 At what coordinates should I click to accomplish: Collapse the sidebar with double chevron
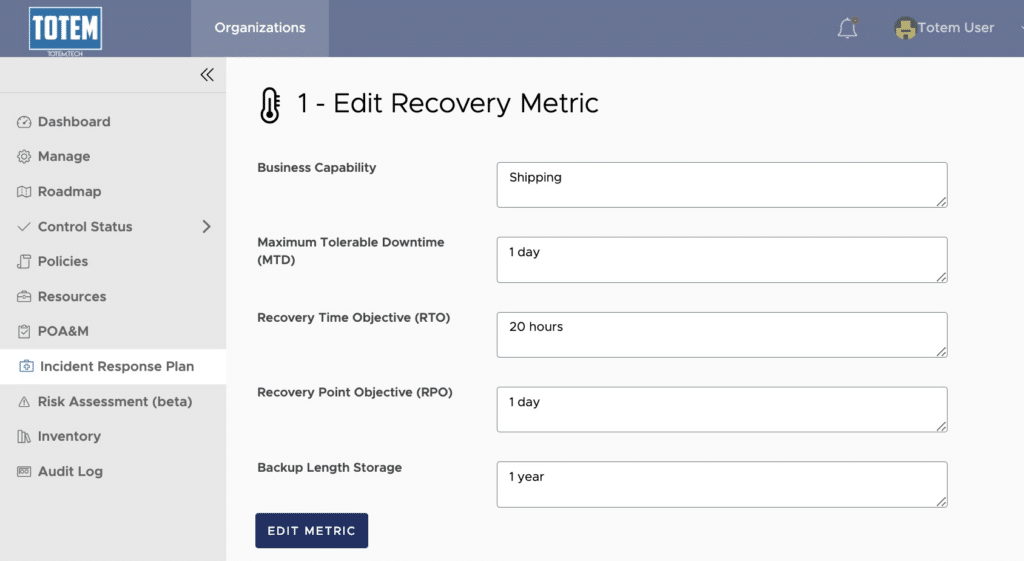click(207, 74)
